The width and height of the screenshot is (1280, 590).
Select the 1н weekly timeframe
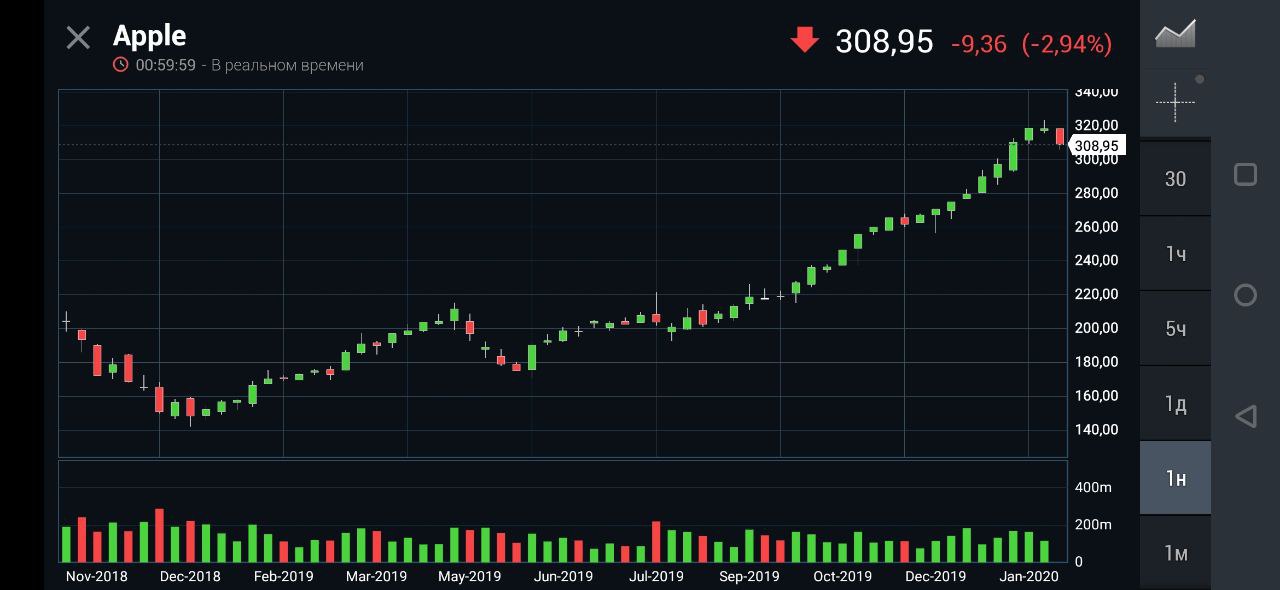[x=1175, y=479]
